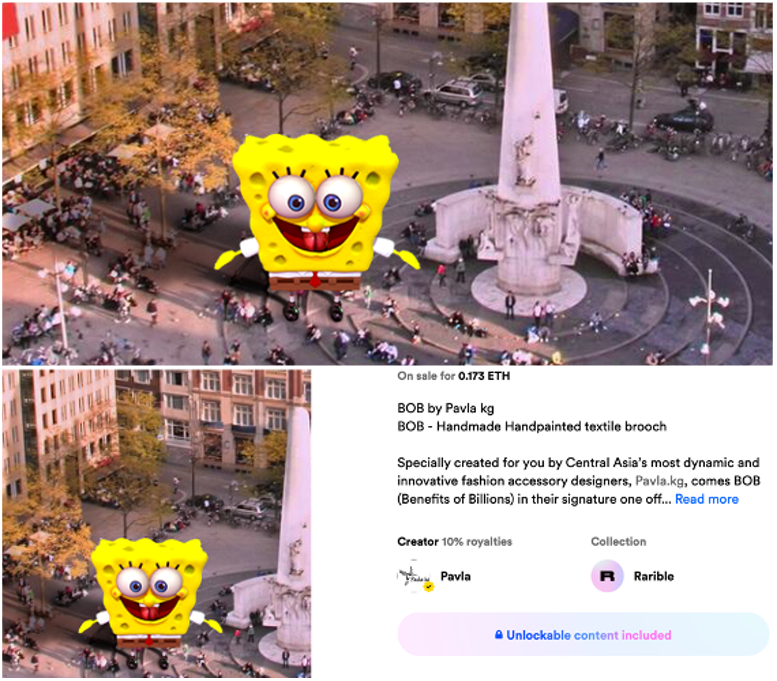This screenshot has height=681, width=777.
Task: Click the lock icon beside Unlockable content
Action: coord(498,635)
